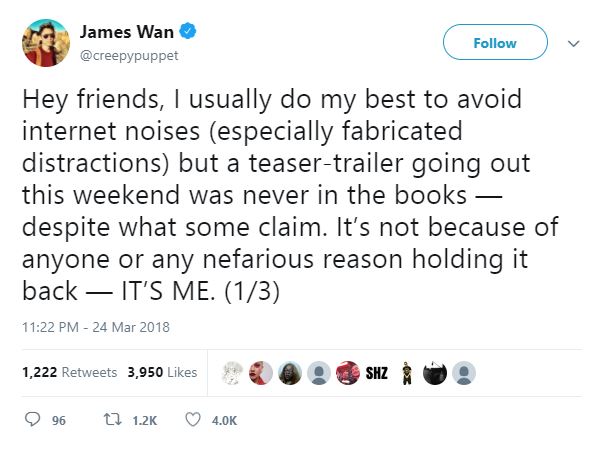The width and height of the screenshot is (606, 449).
Task: Click the last default gray liker avatar
Action: point(464,373)
